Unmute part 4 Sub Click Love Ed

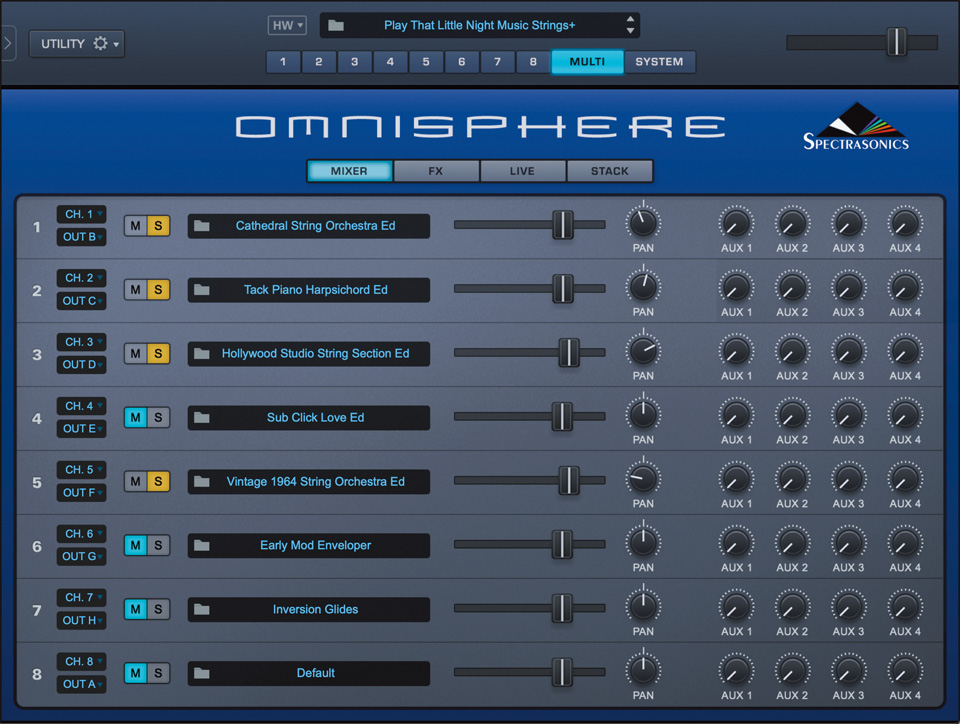pos(135,417)
